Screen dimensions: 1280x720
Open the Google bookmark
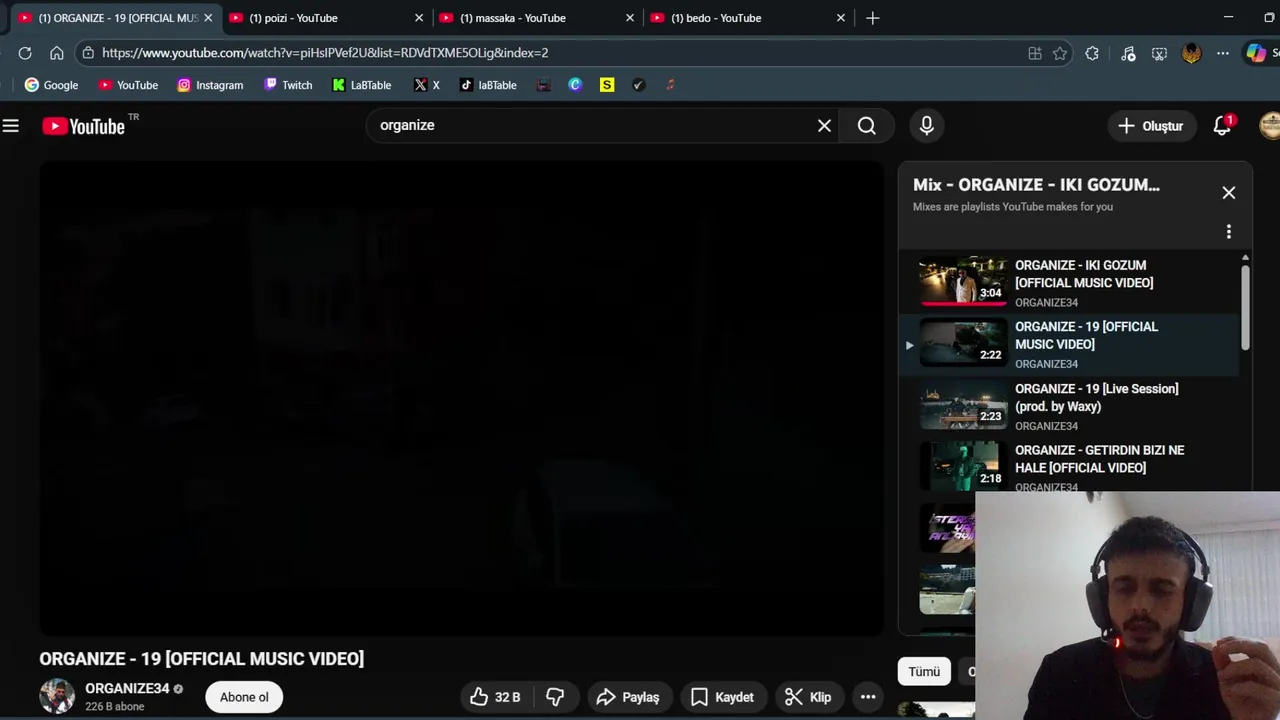pyautogui.click(x=51, y=85)
